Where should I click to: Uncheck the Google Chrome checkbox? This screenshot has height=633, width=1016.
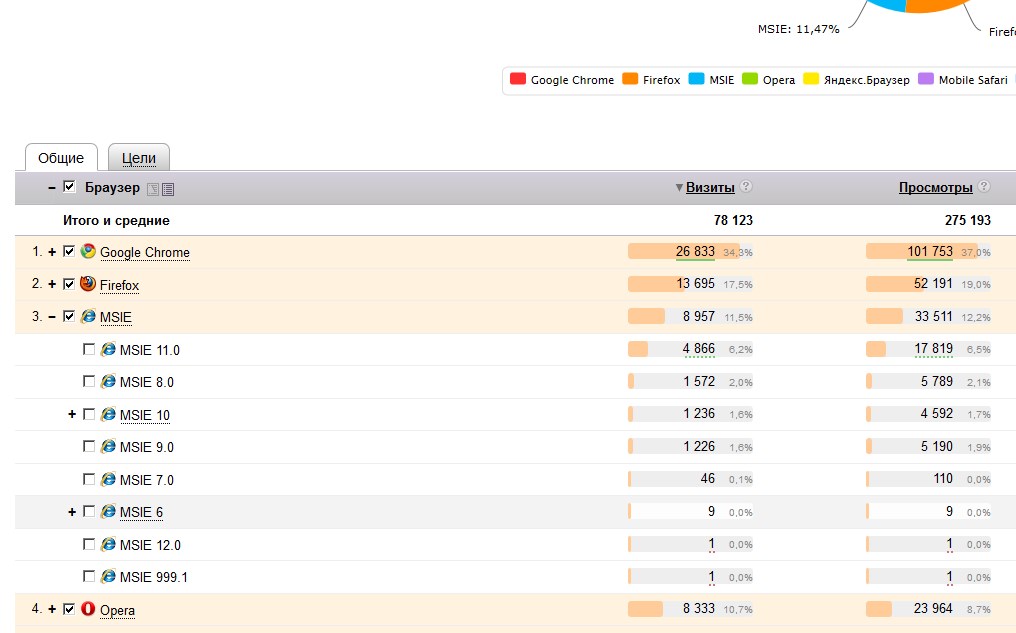click(x=69, y=251)
